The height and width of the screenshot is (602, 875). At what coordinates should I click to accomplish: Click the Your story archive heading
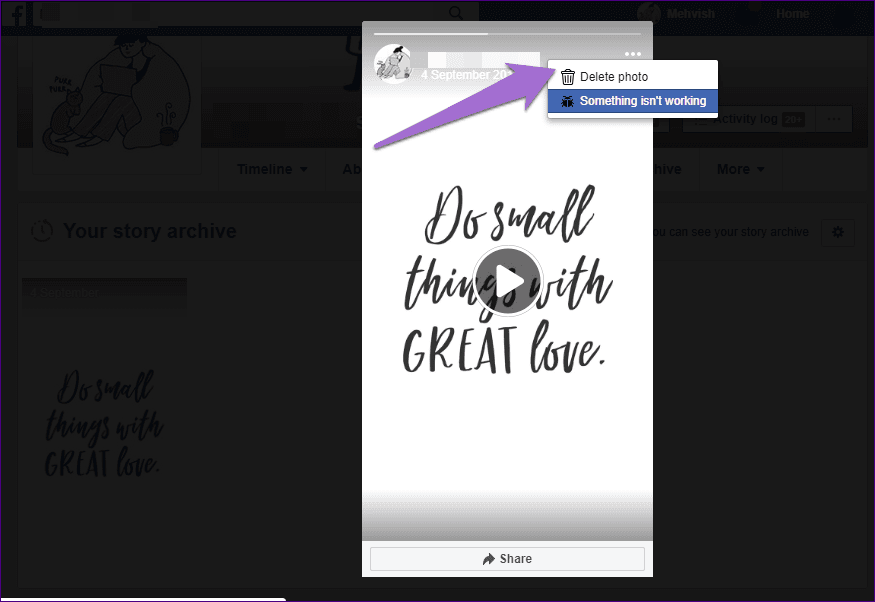click(150, 231)
